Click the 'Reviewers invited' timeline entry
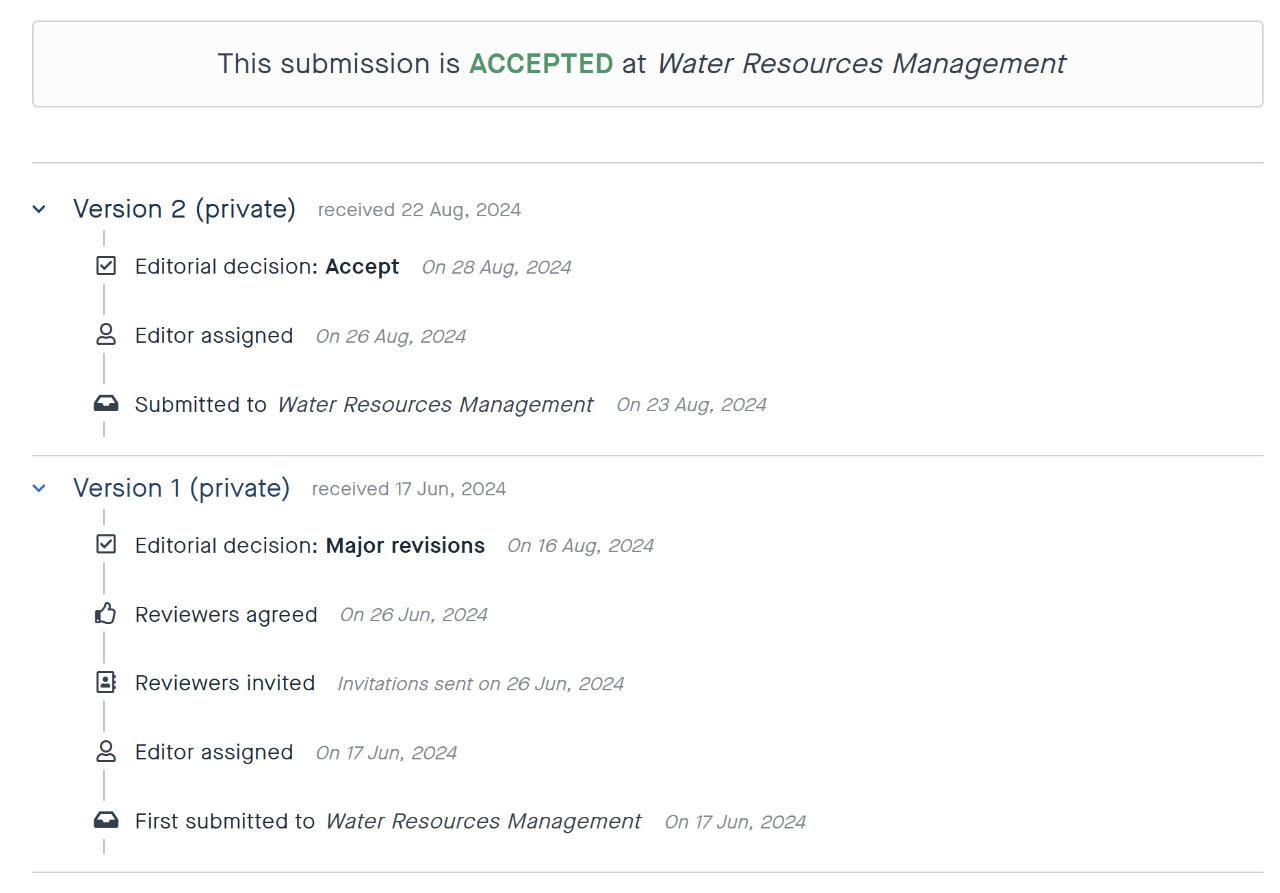This screenshot has height=893, width=1280. pos(225,684)
